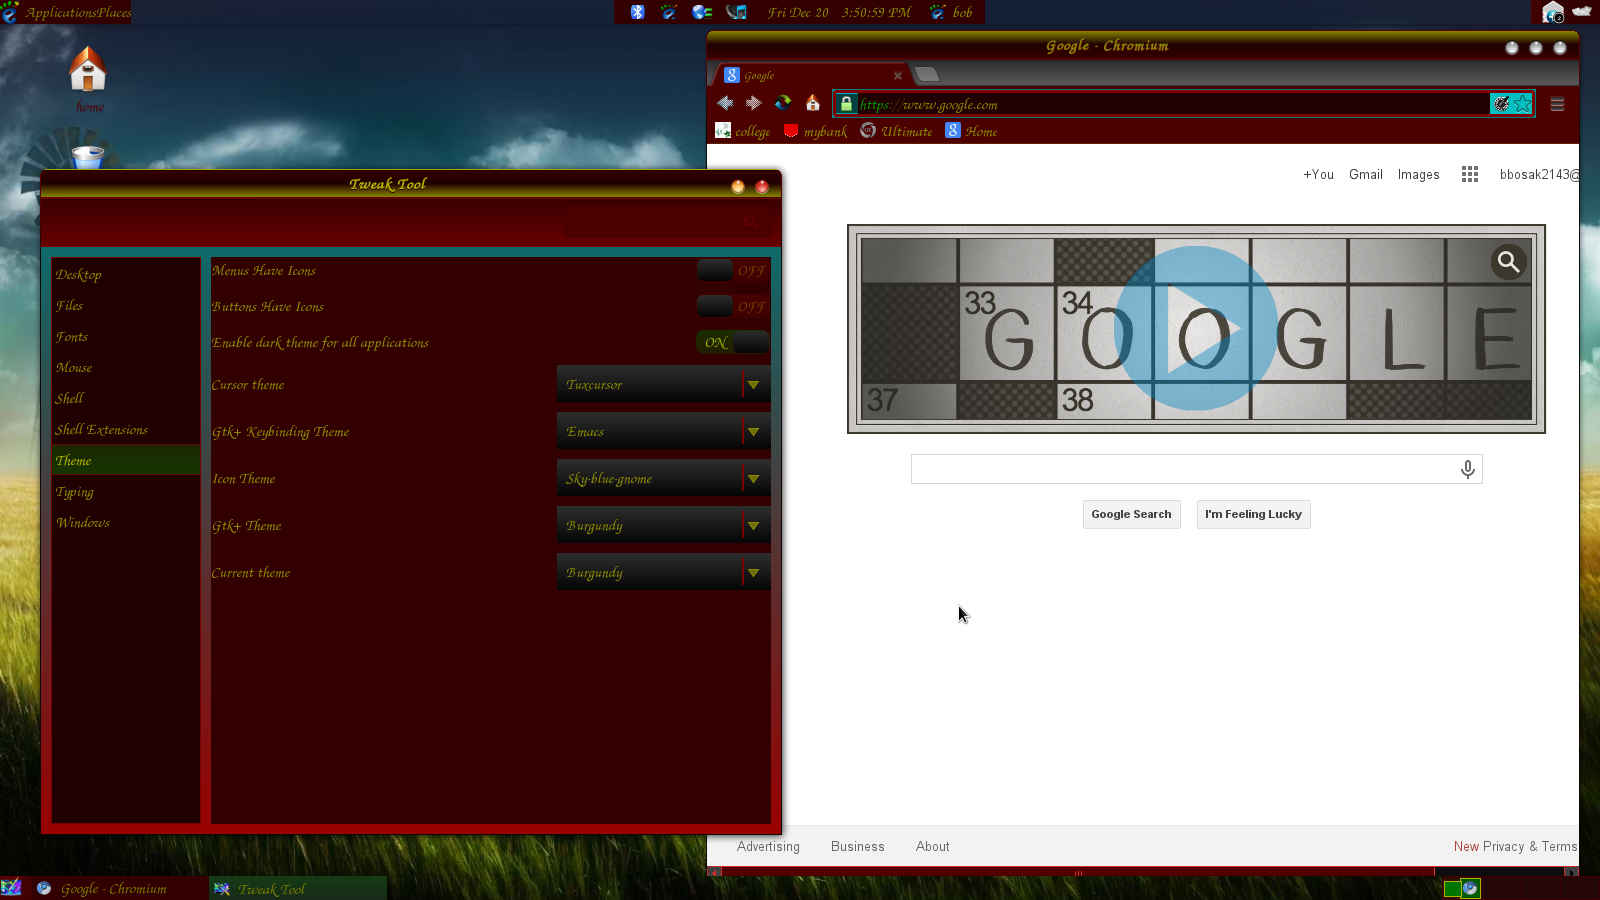Screen dimensions: 1600x900
Task: Open the Places menu
Action: (x=115, y=12)
